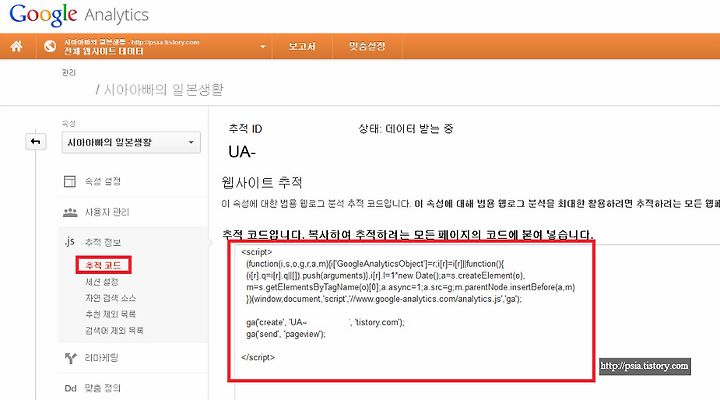Image resolution: width=720 pixels, height=400 pixels.
Task: Select 추적 코드 submenu item
Action: tap(103, 265)
